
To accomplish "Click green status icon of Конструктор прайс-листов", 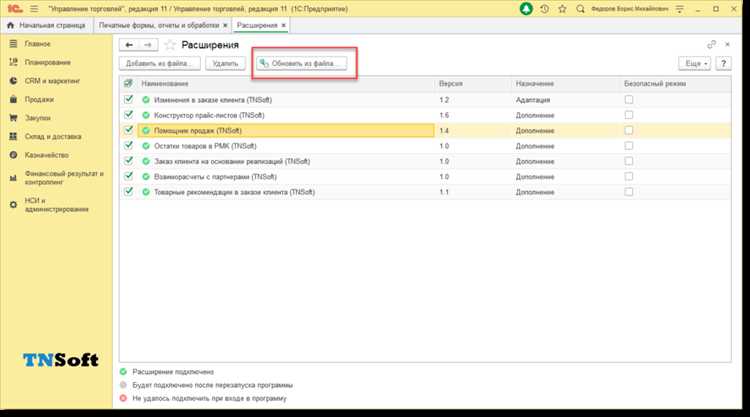I will [146, 115].
